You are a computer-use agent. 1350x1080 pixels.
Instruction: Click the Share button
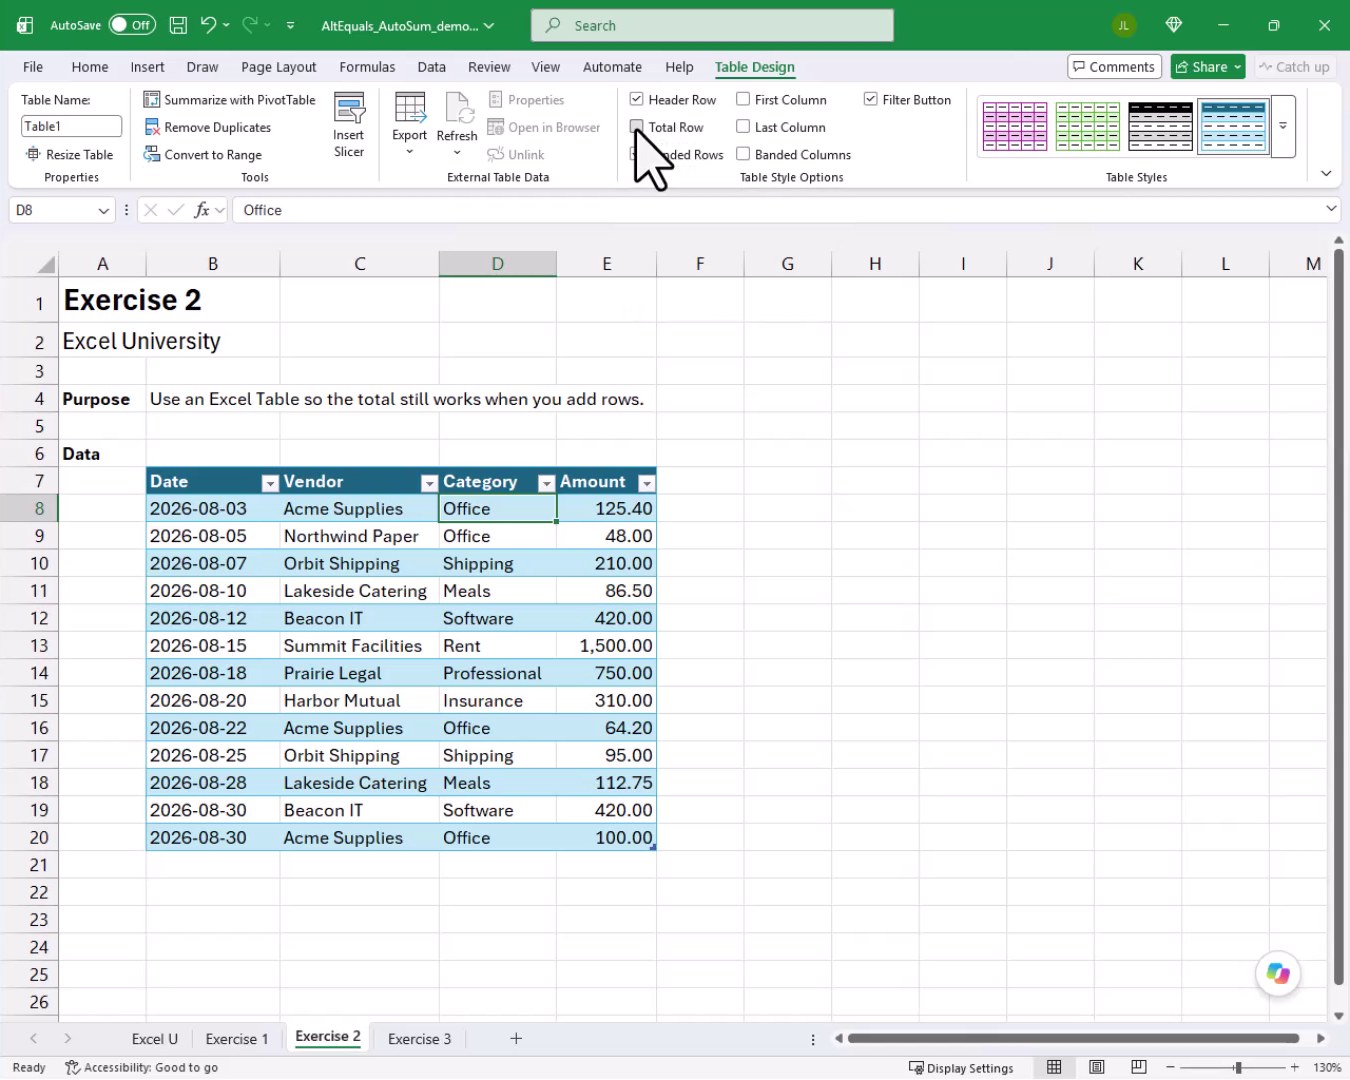[1208, 67]
